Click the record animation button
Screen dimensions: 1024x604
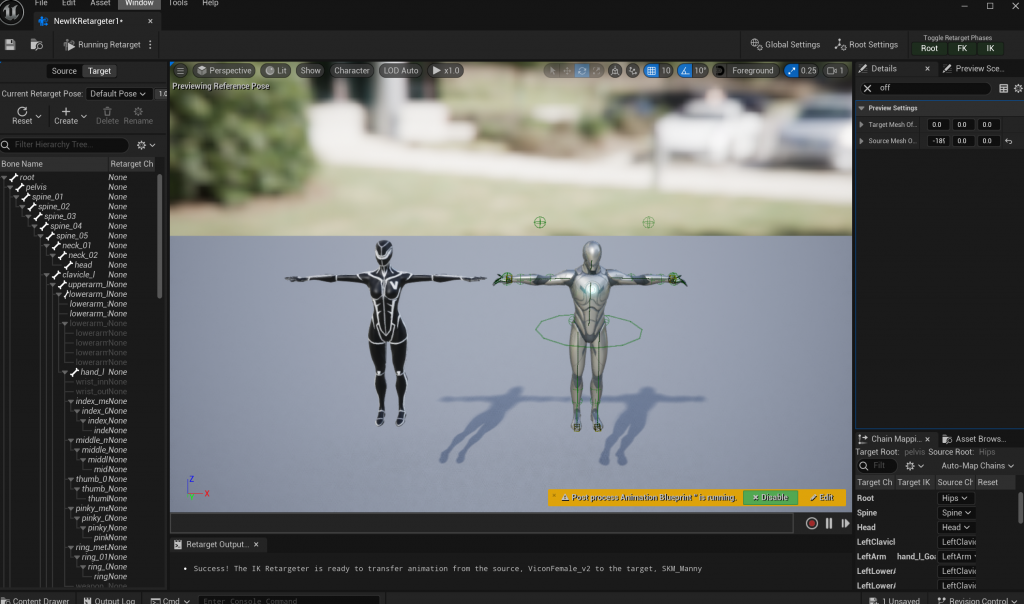click(811, 523)
